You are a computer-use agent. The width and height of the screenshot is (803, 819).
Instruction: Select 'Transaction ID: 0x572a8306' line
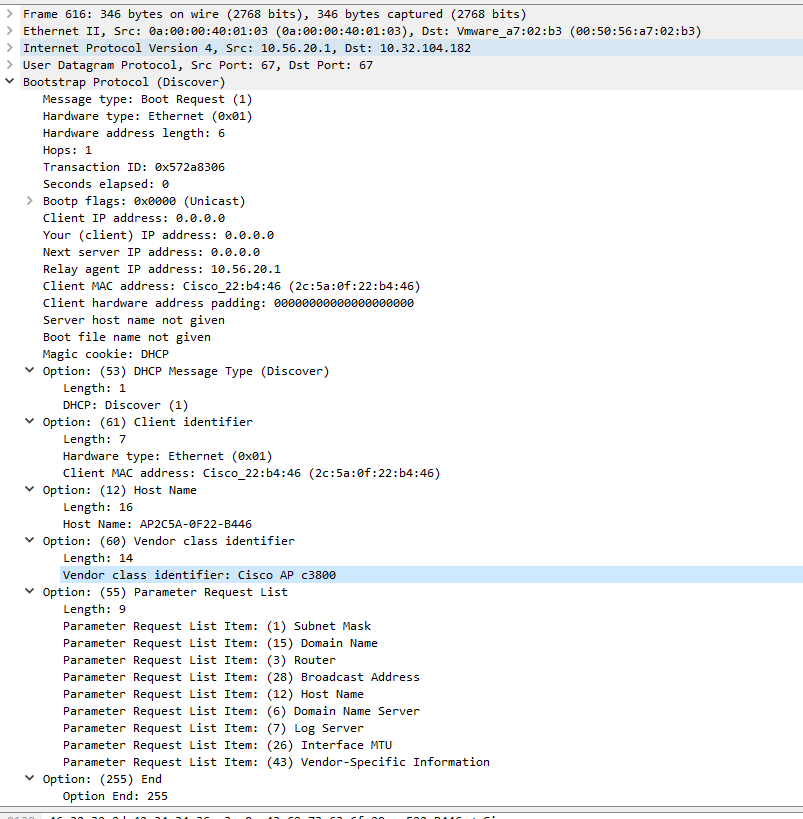(x=134, y=167)
